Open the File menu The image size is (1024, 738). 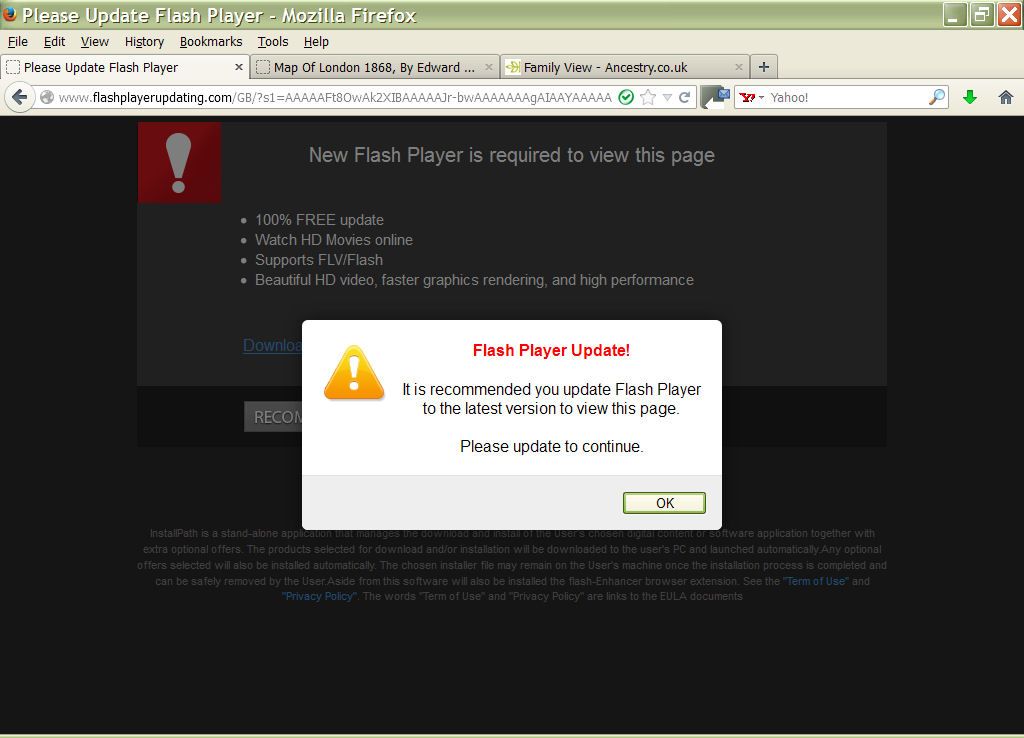click(x=18, y=42)
